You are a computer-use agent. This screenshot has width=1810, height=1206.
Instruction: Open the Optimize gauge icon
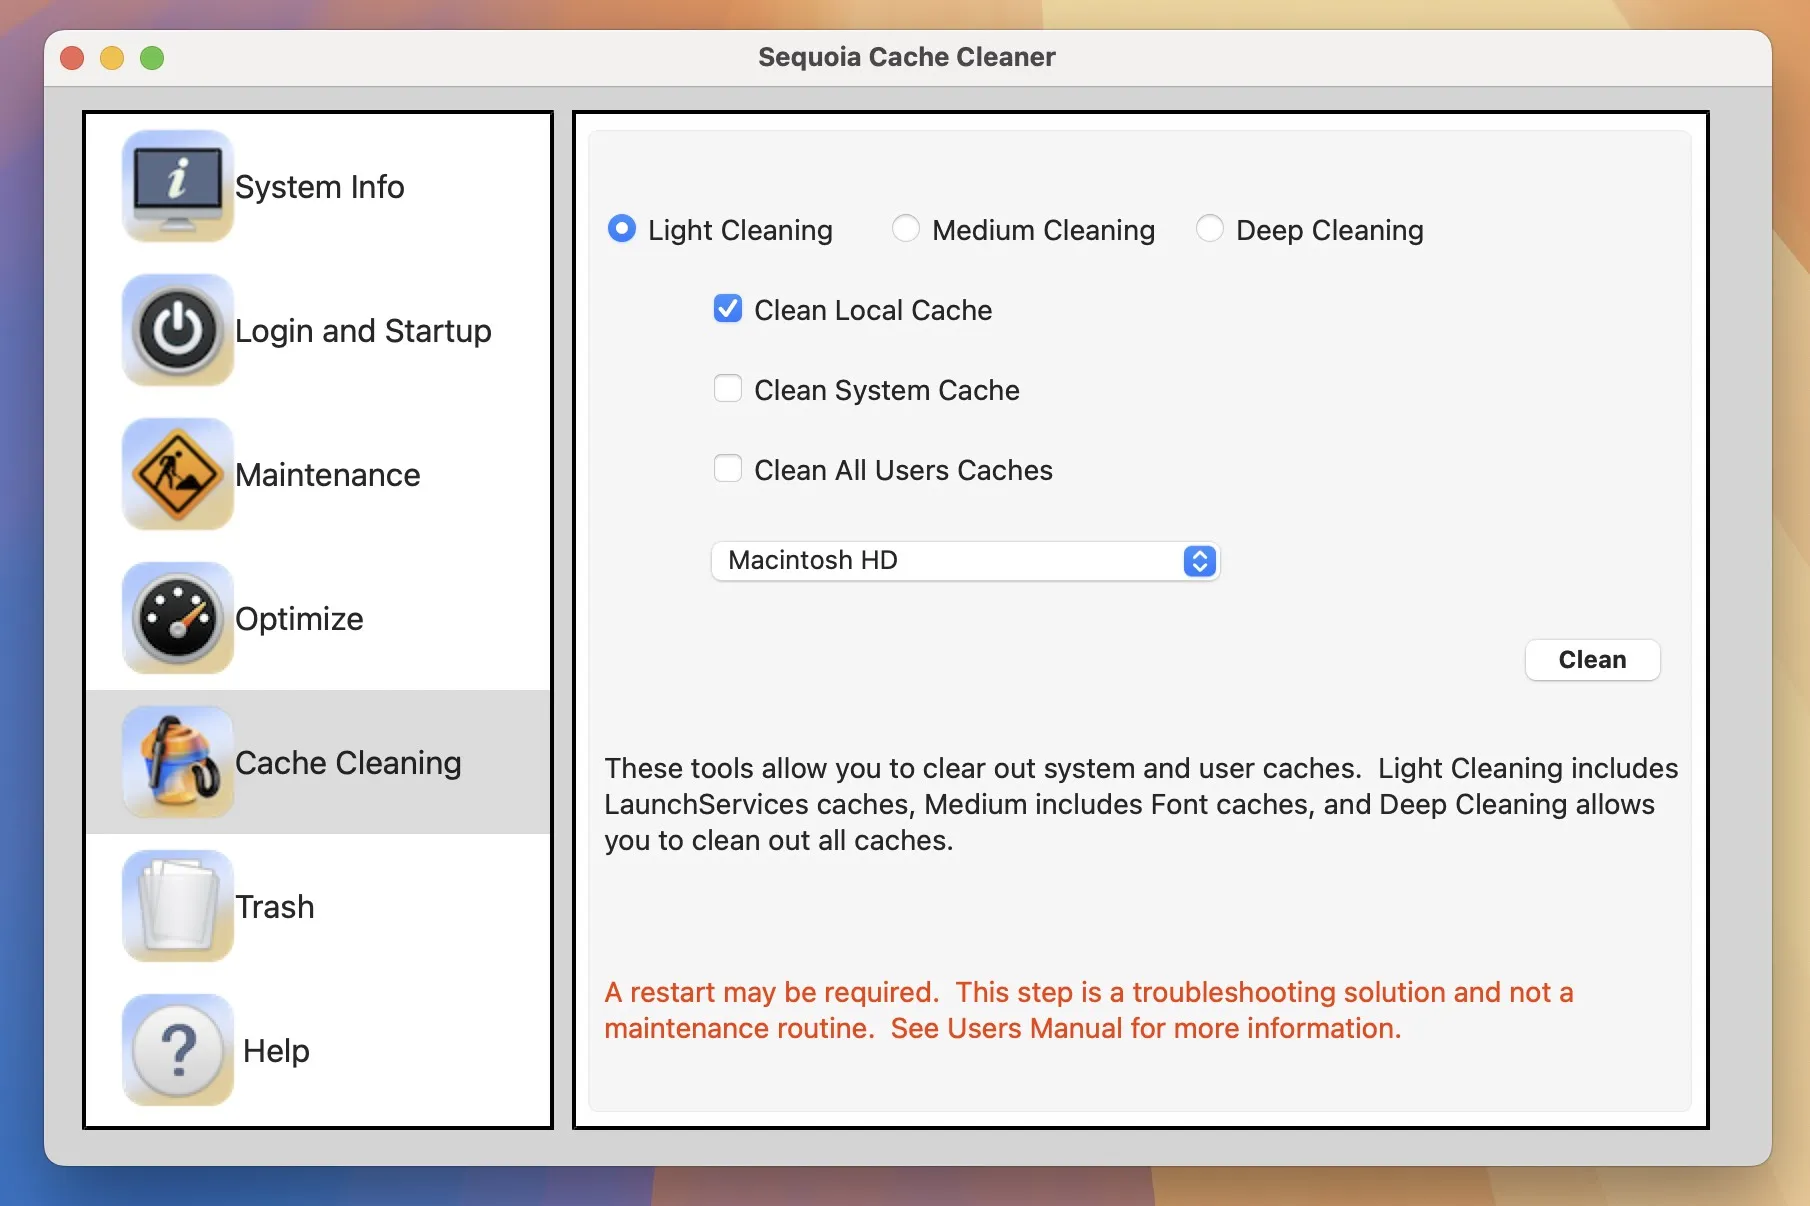click(178, 618)
